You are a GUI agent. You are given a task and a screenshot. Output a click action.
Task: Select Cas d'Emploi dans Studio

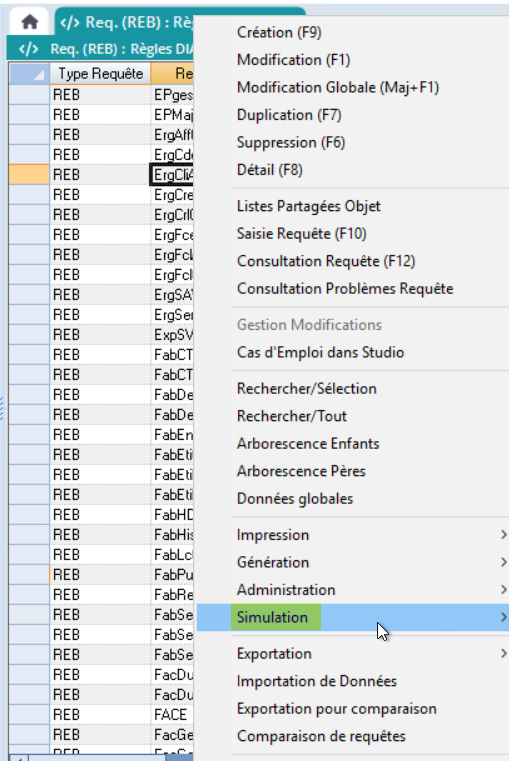(x=320, y=352)
